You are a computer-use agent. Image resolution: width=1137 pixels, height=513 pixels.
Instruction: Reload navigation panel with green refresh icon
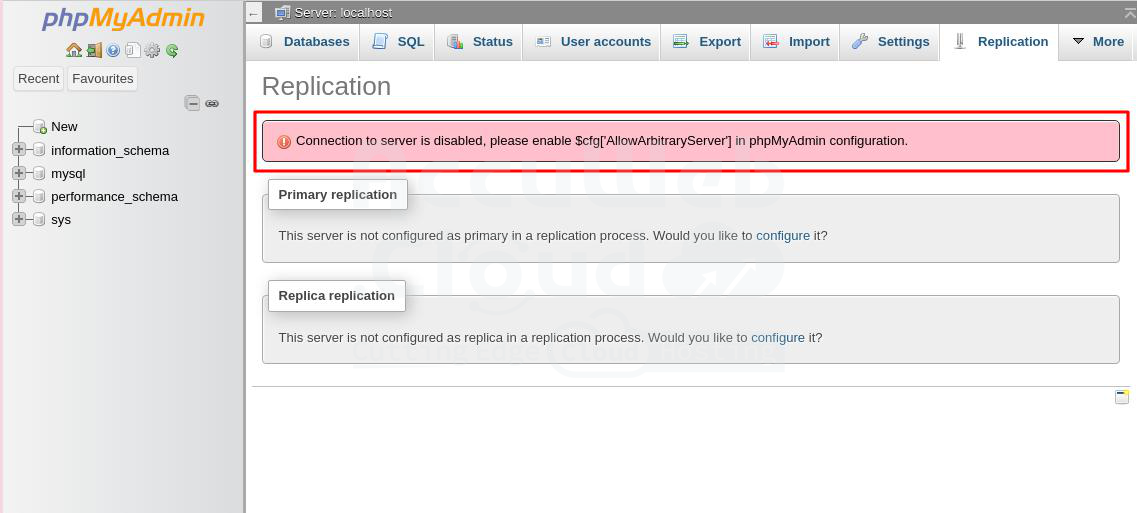coord(172,50)
